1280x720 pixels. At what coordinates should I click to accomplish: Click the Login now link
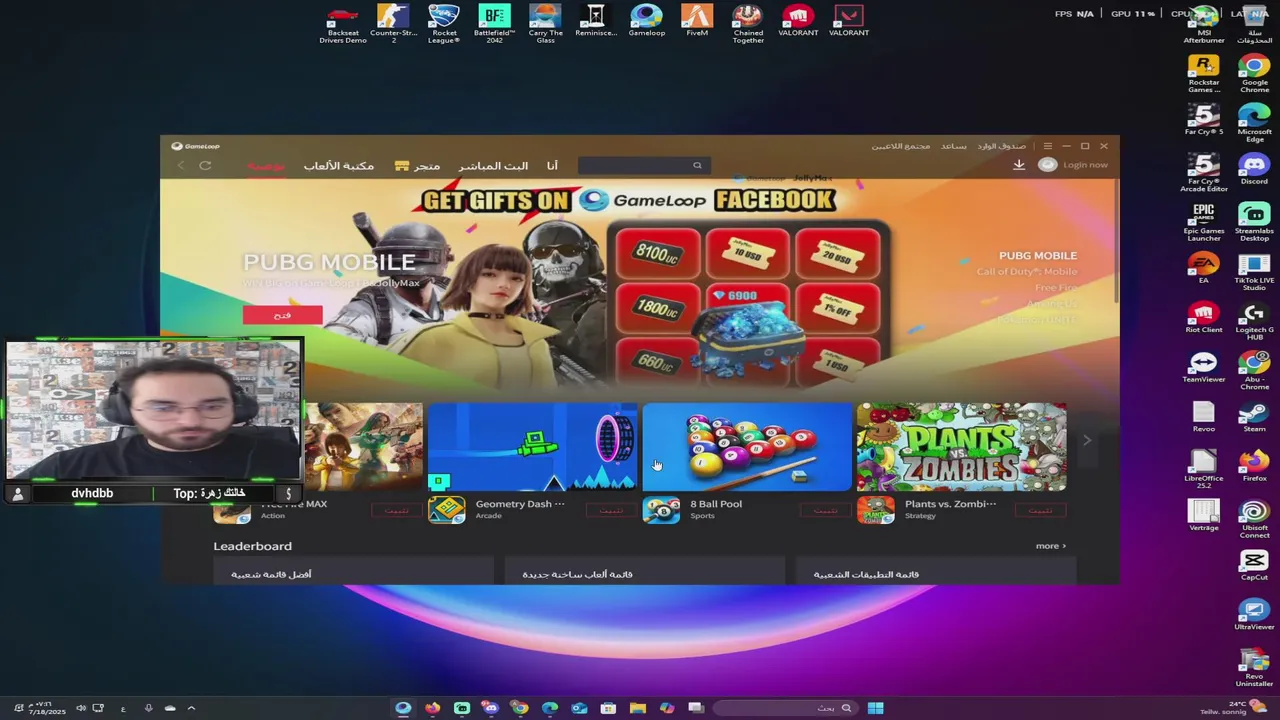pos(1085,165)
